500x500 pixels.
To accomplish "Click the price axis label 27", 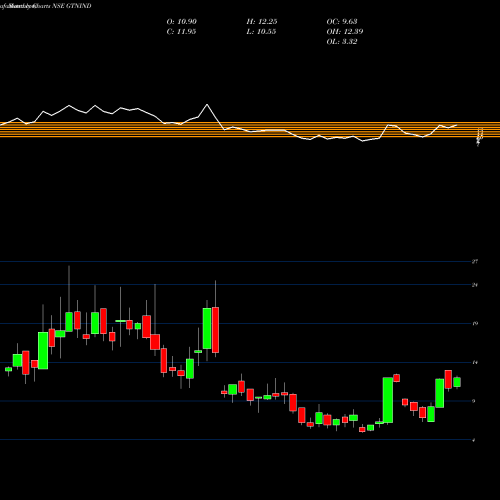I will [475, 262].
